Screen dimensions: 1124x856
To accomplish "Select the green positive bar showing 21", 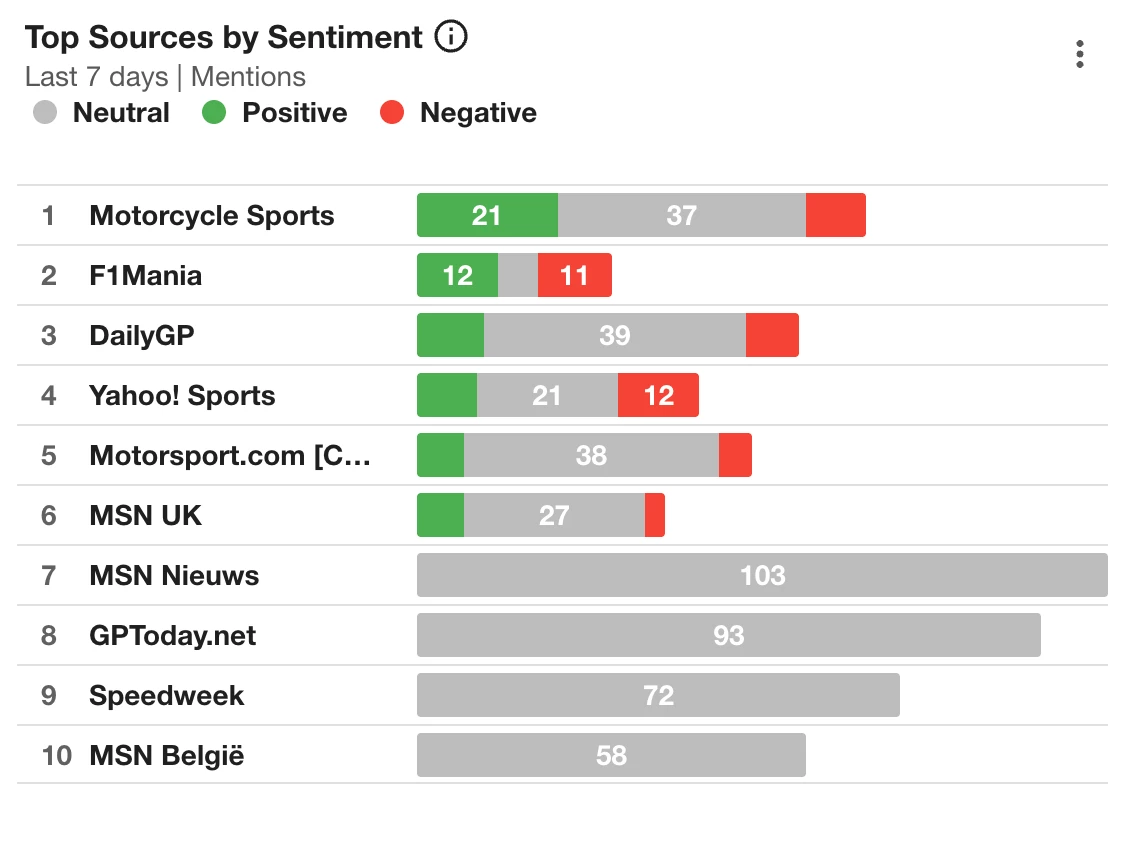I will click(x=487, y=216).
